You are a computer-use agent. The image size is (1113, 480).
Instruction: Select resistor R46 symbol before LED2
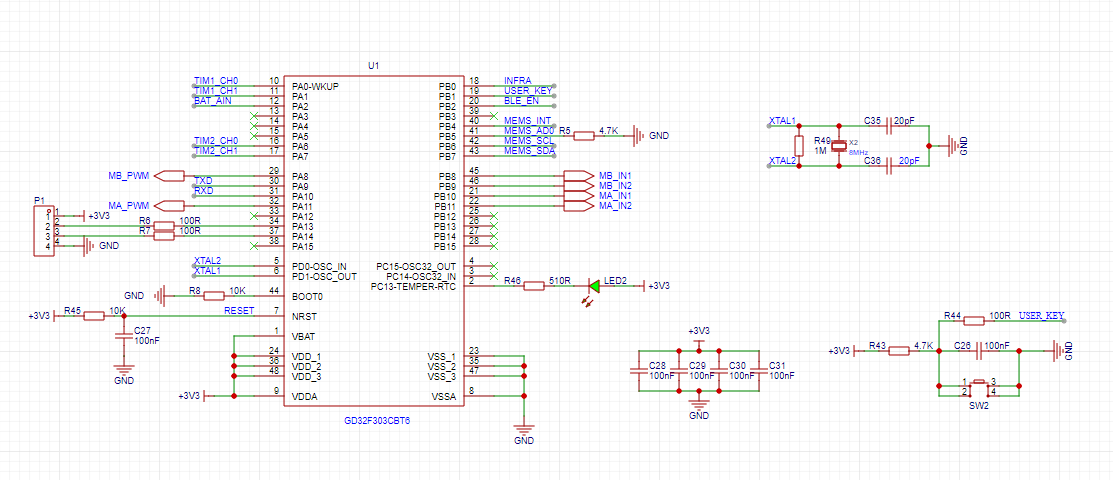(532, 286)
